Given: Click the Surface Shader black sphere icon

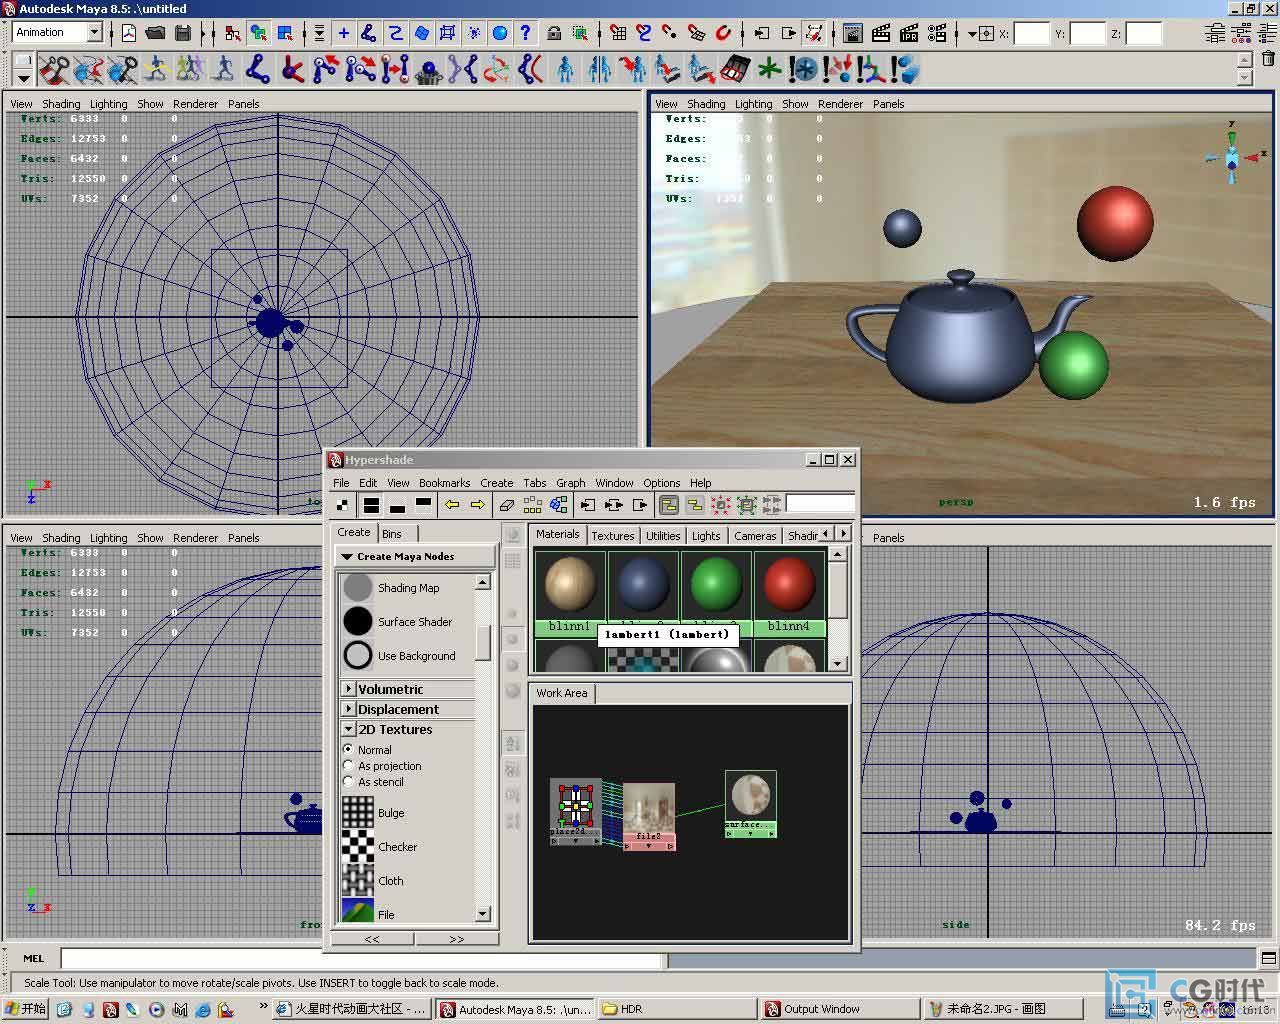Looking at the screenshot, I should coord(357,621).
